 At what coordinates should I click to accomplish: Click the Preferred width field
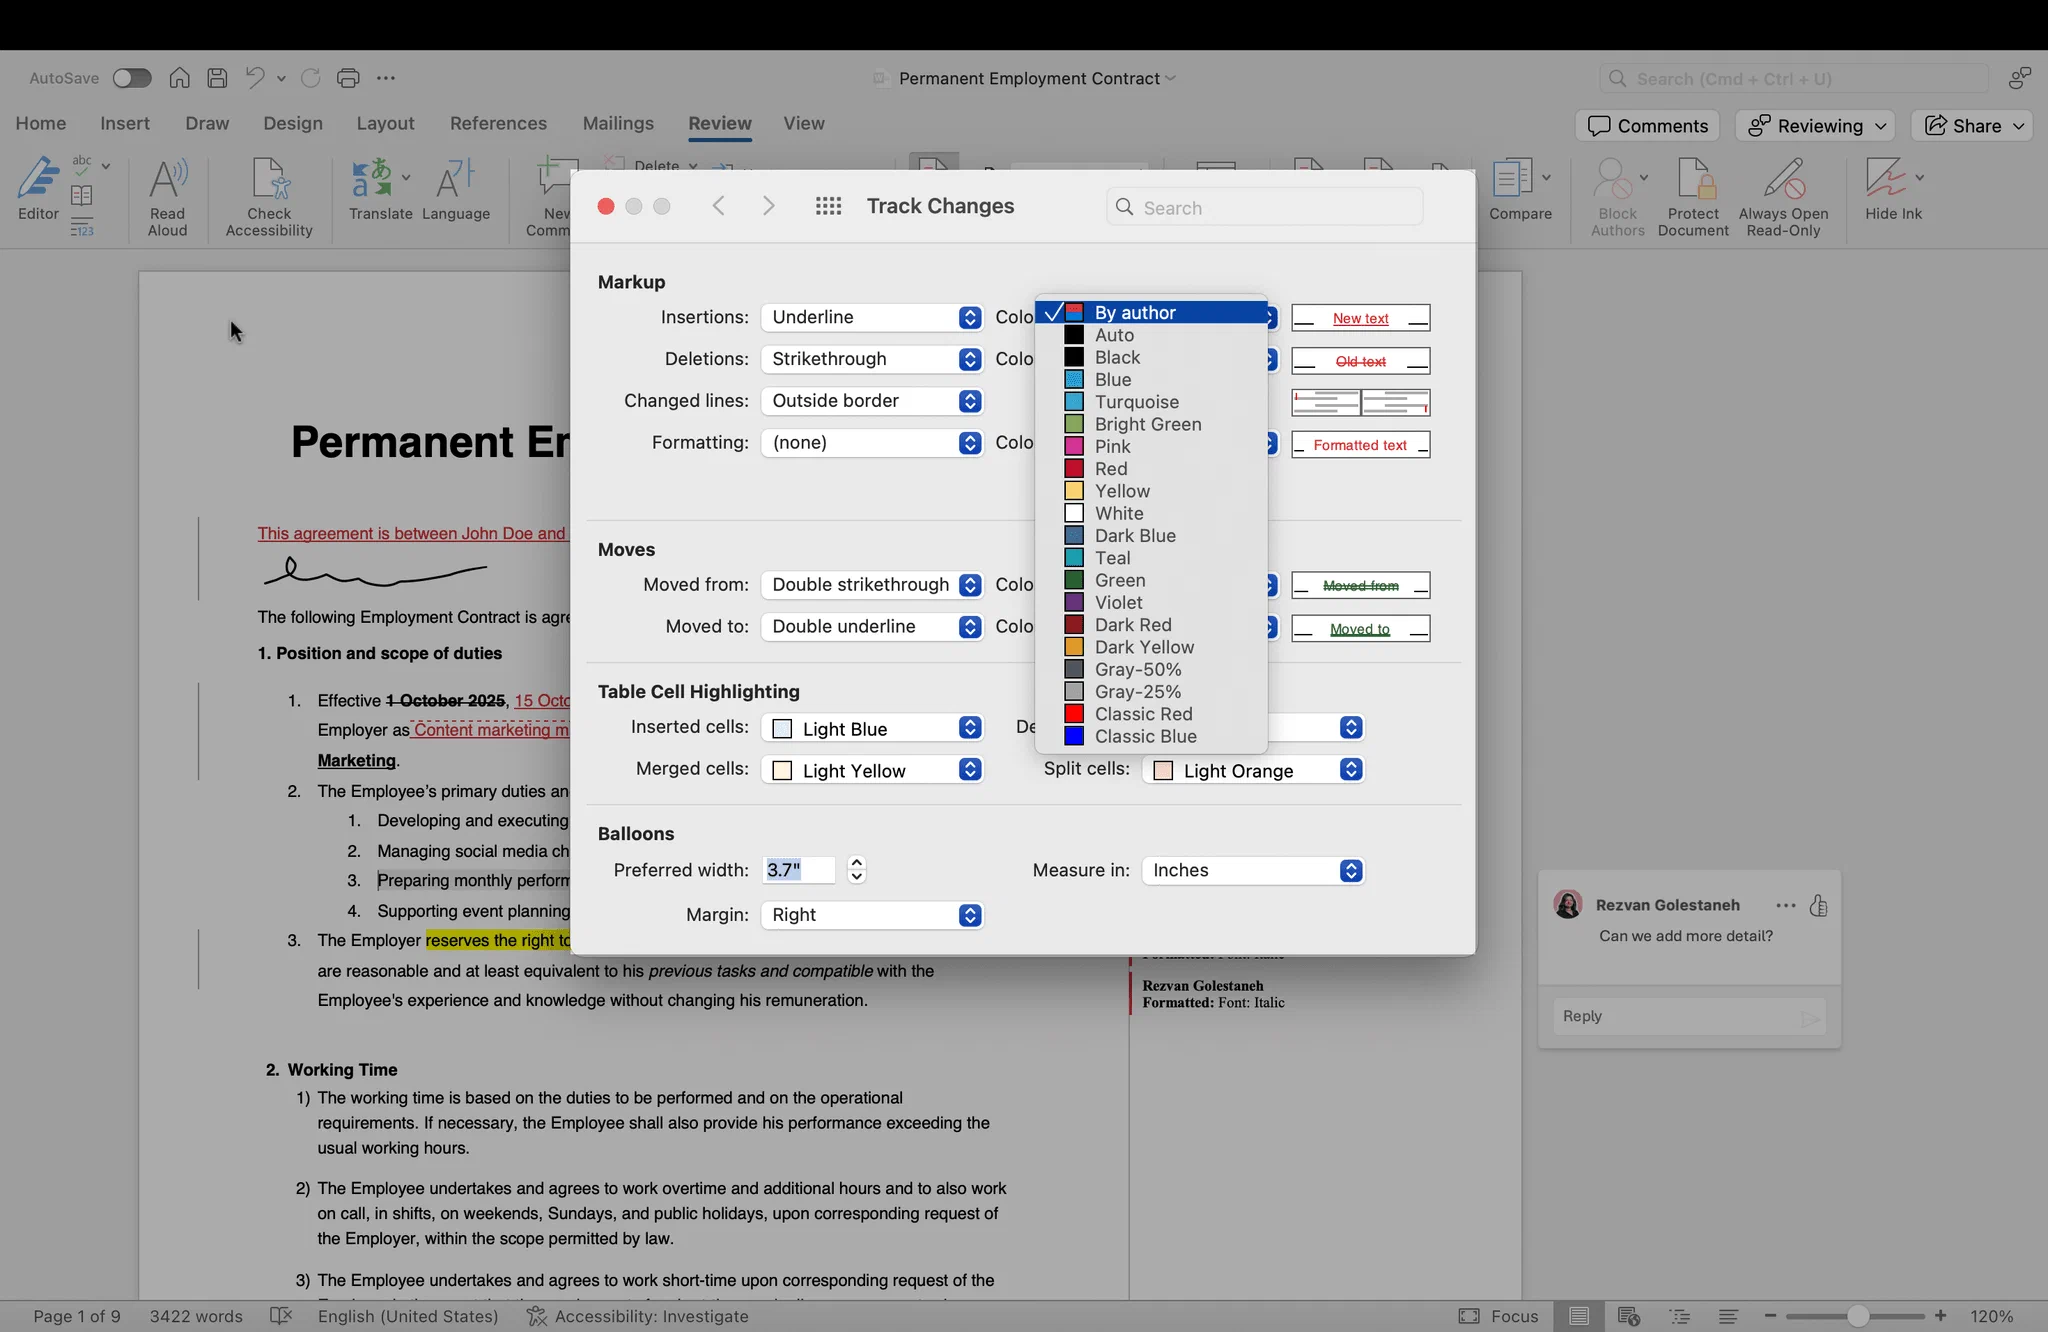point(799,870)
